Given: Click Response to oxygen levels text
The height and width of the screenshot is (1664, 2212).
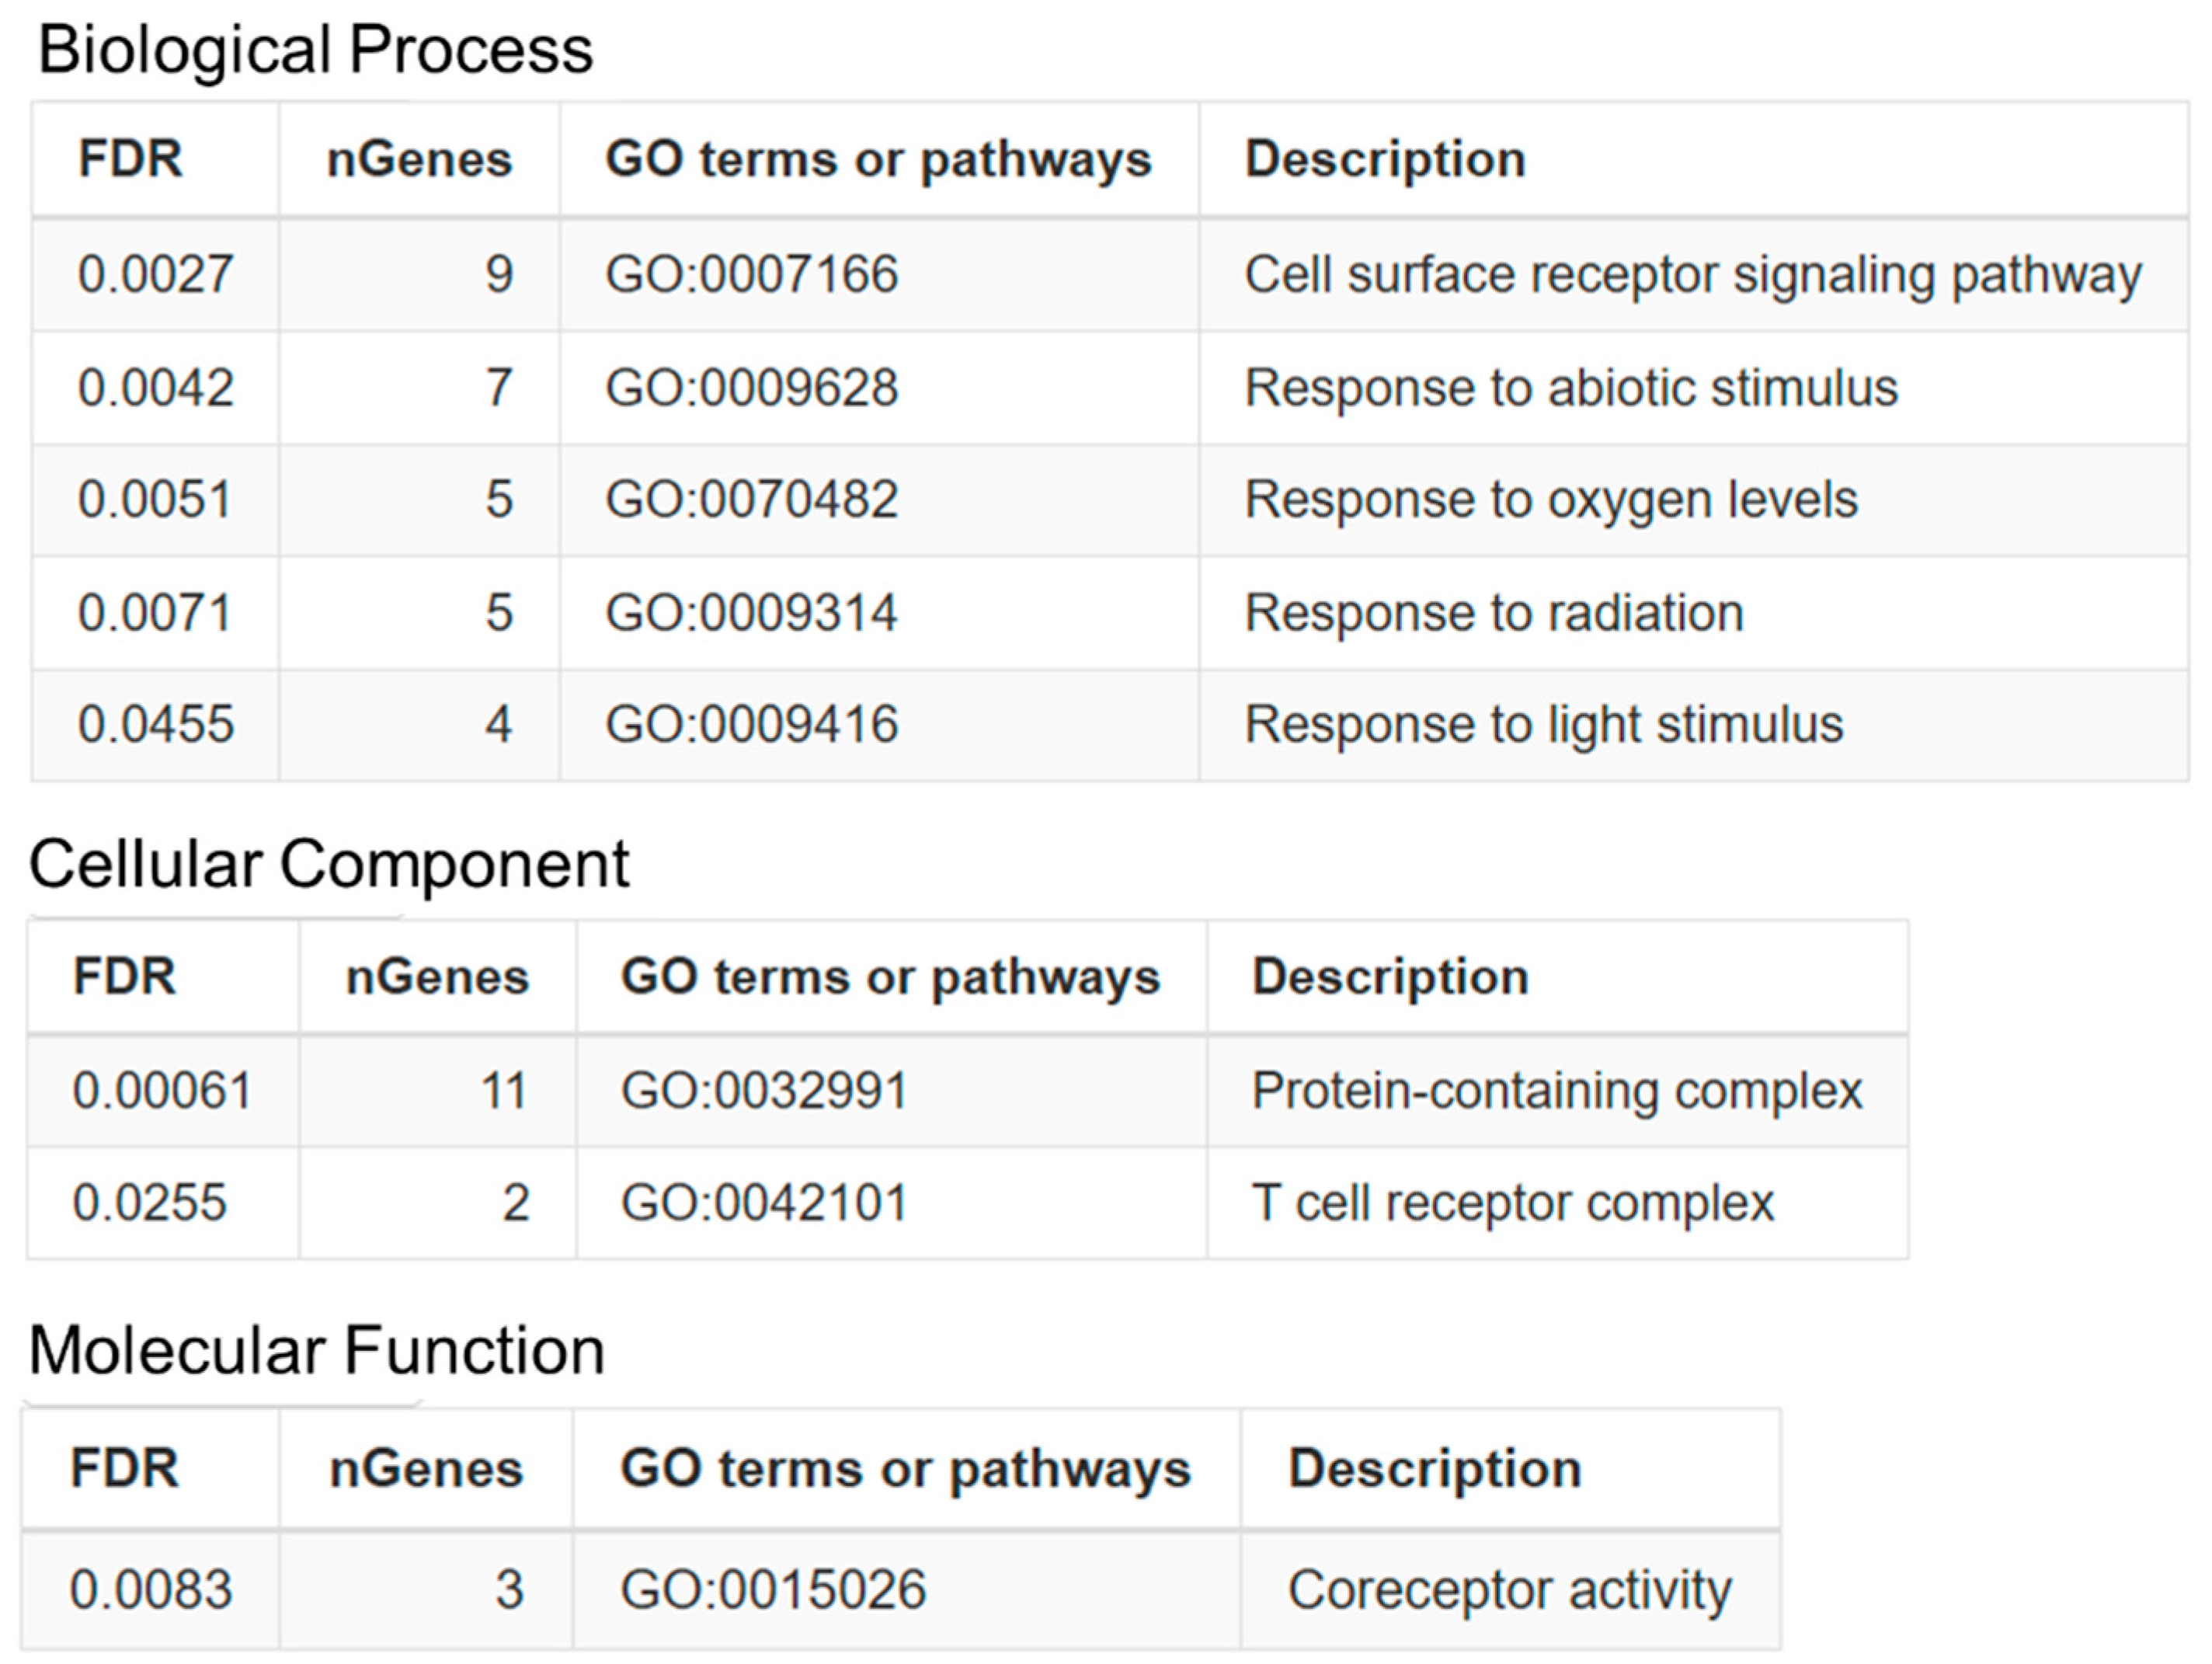Looking at the screenshot, I should click(x=1551, y=499).
